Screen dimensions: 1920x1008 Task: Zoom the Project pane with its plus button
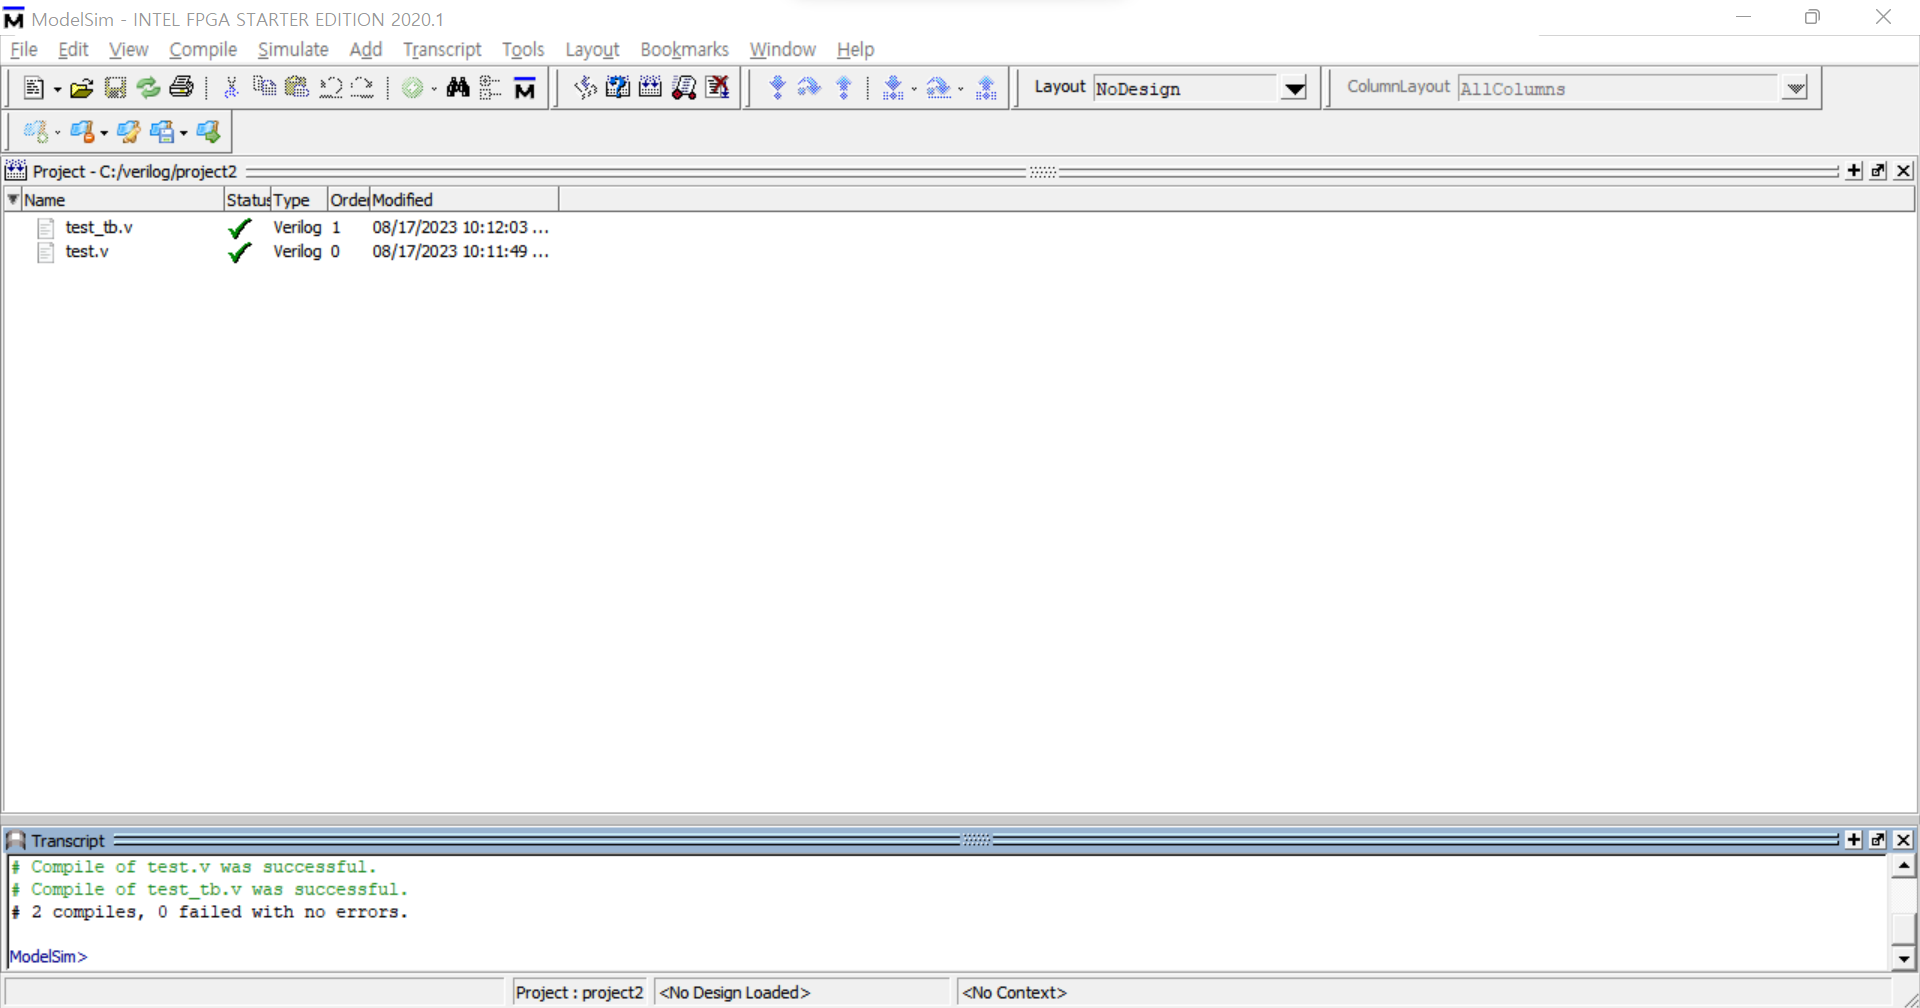pos(1854,171)
